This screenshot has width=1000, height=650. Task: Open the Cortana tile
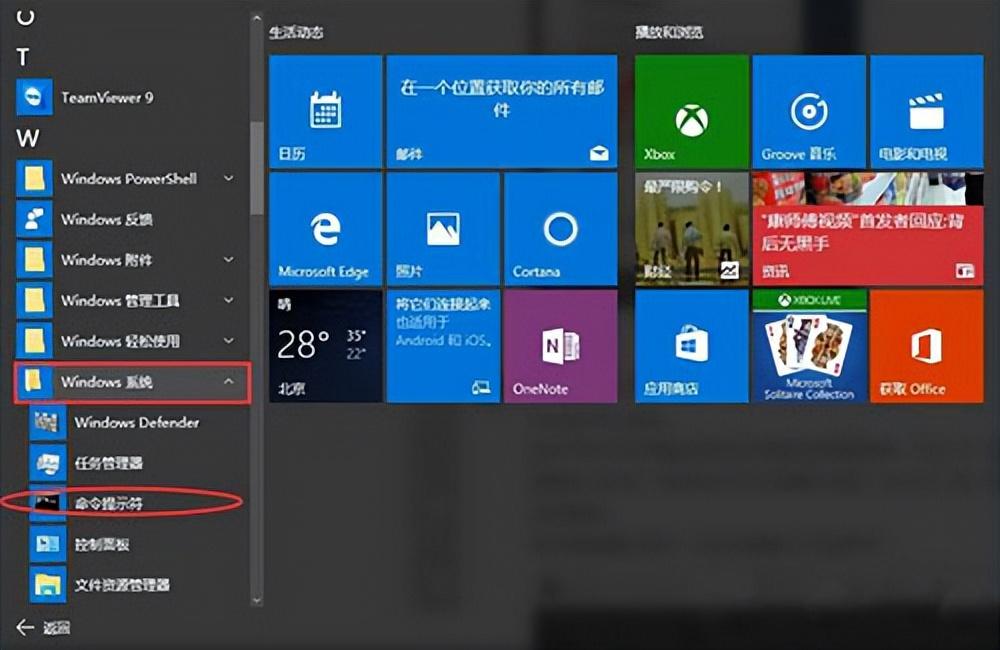(561, 228)
